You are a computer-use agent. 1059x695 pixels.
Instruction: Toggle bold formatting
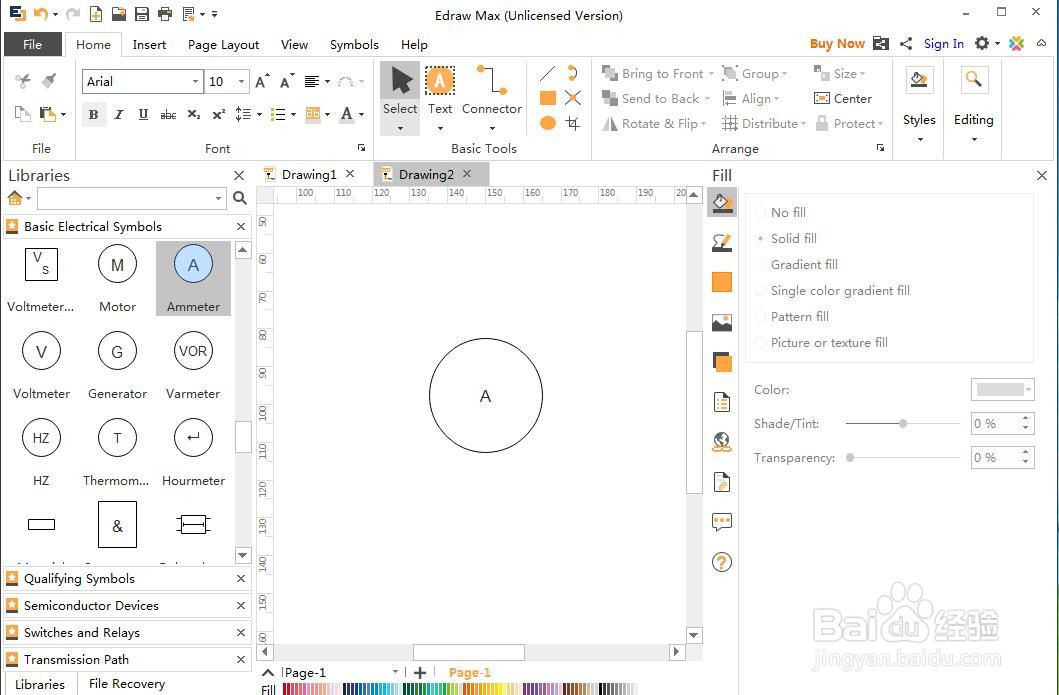(93, 114)
